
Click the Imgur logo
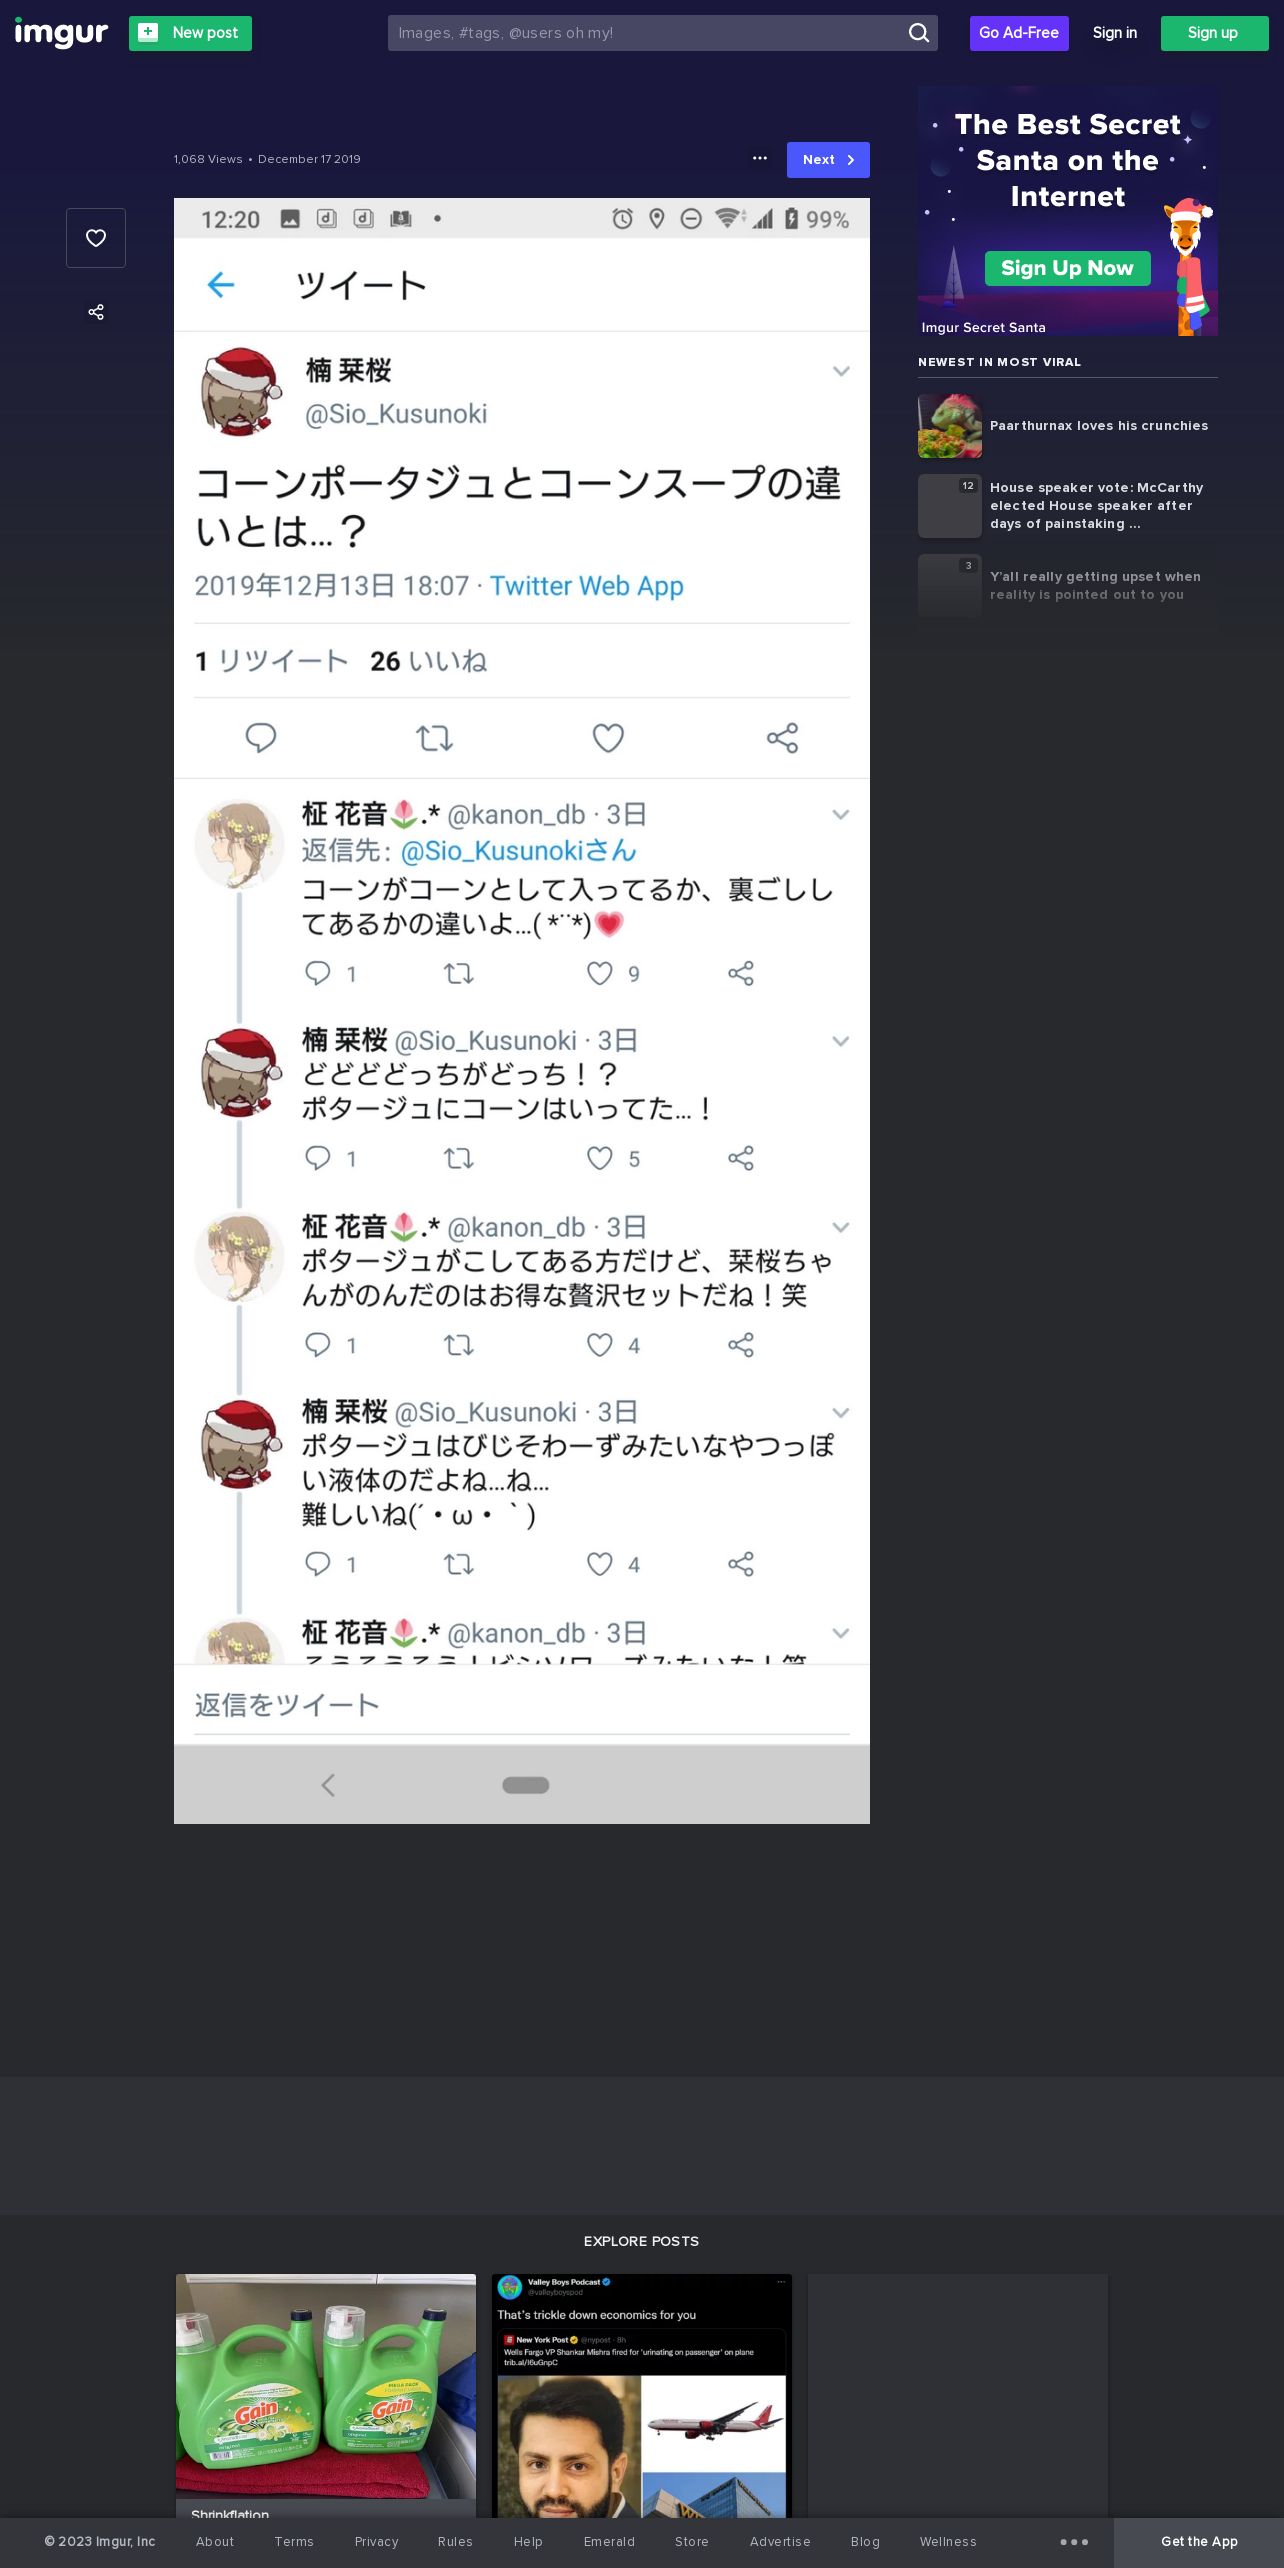pyautogui.click(x=61, y=33)
